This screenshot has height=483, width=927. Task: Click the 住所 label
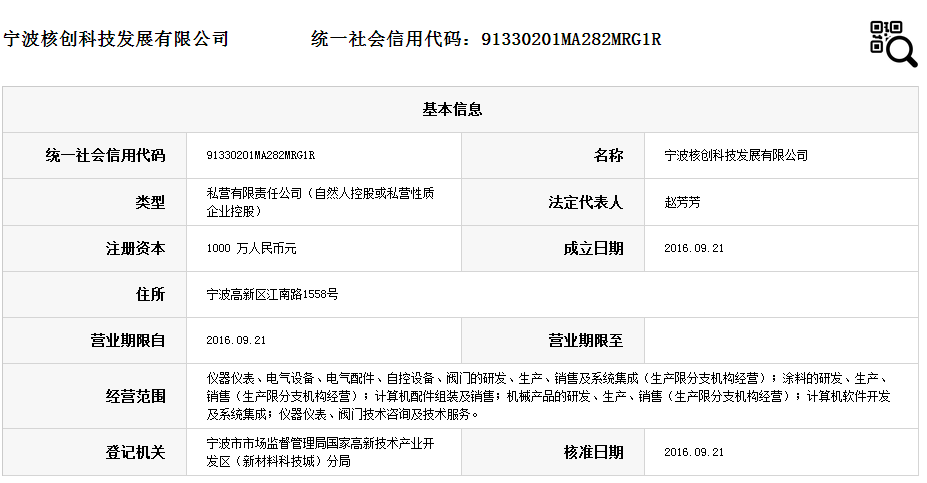click(150, 294)
